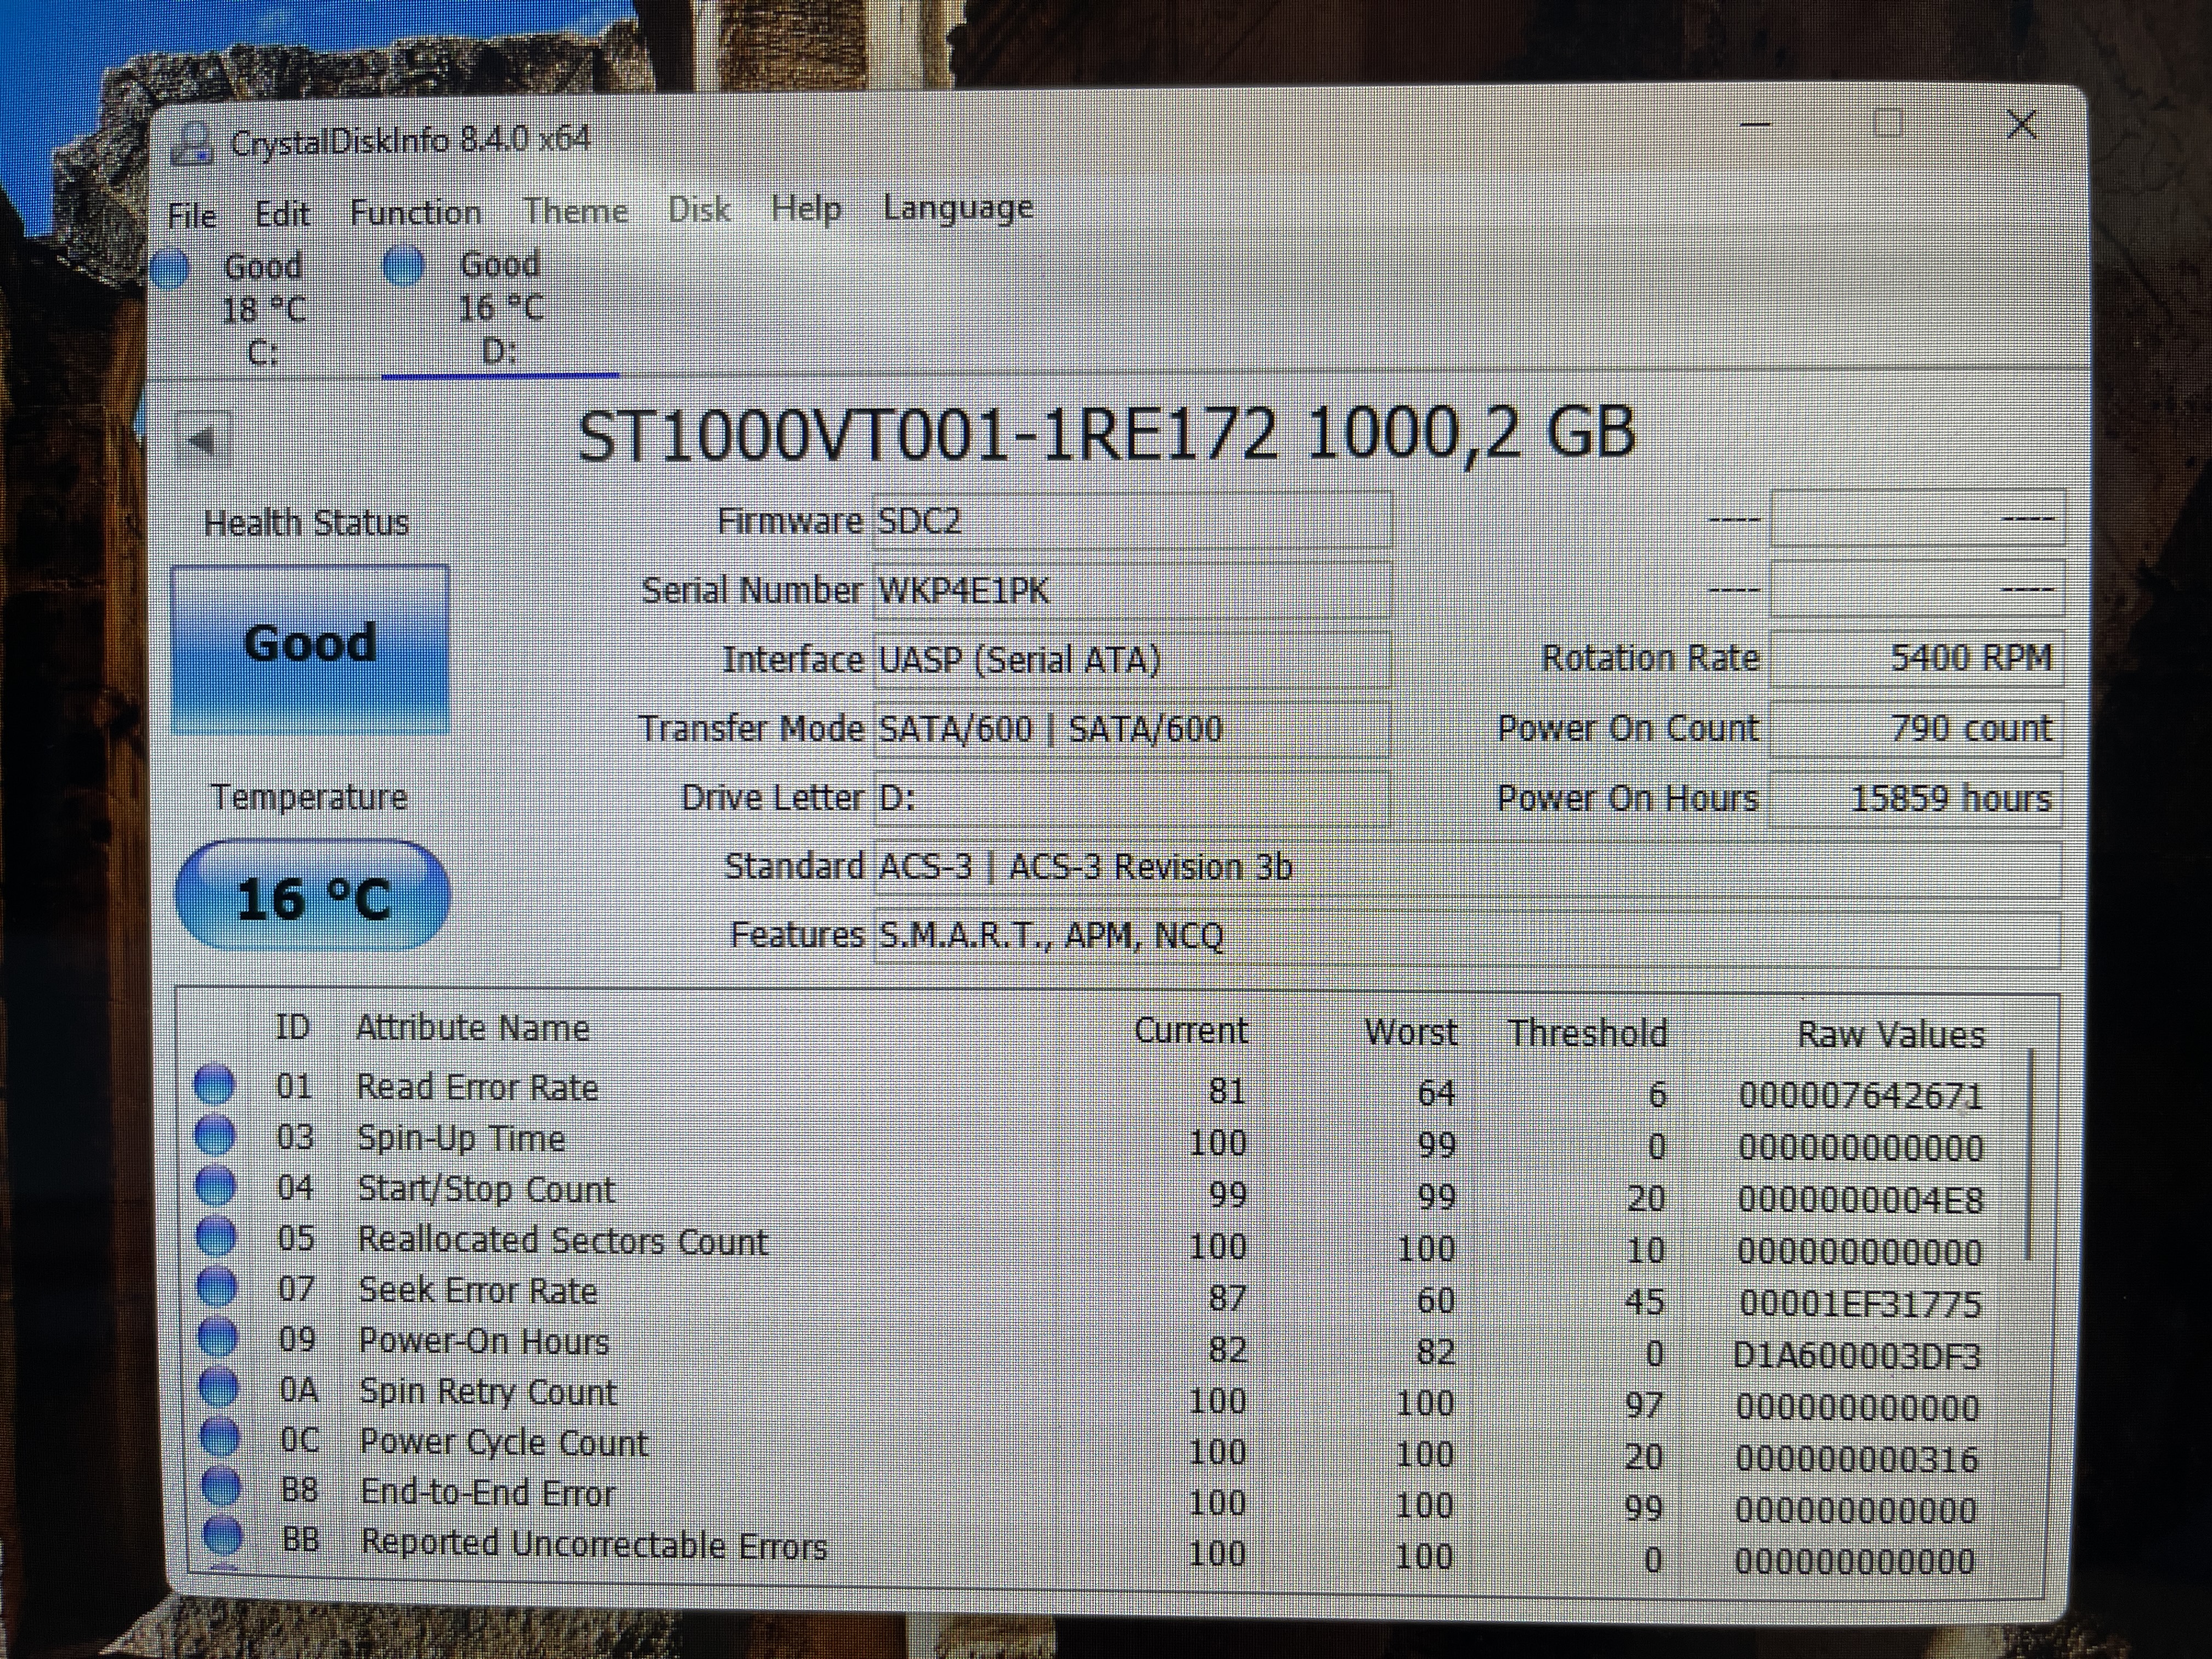Select the Power Cycle Count attribute name
Viewport: 2212px width, 1659px height.
[504, 1442]
